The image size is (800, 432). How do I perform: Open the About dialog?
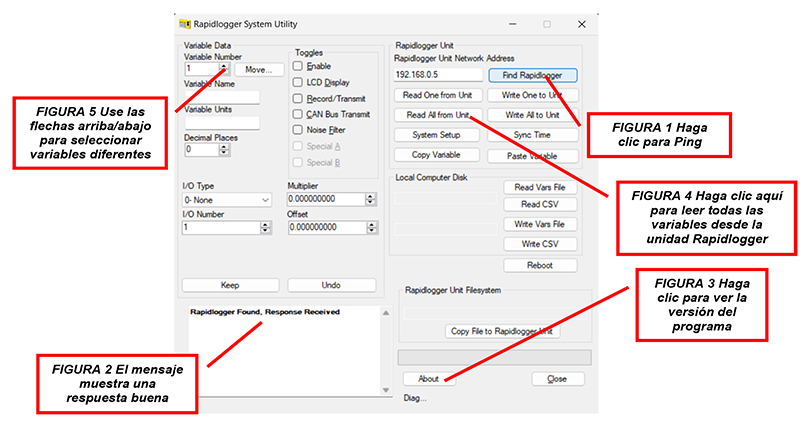pos(429,378)
